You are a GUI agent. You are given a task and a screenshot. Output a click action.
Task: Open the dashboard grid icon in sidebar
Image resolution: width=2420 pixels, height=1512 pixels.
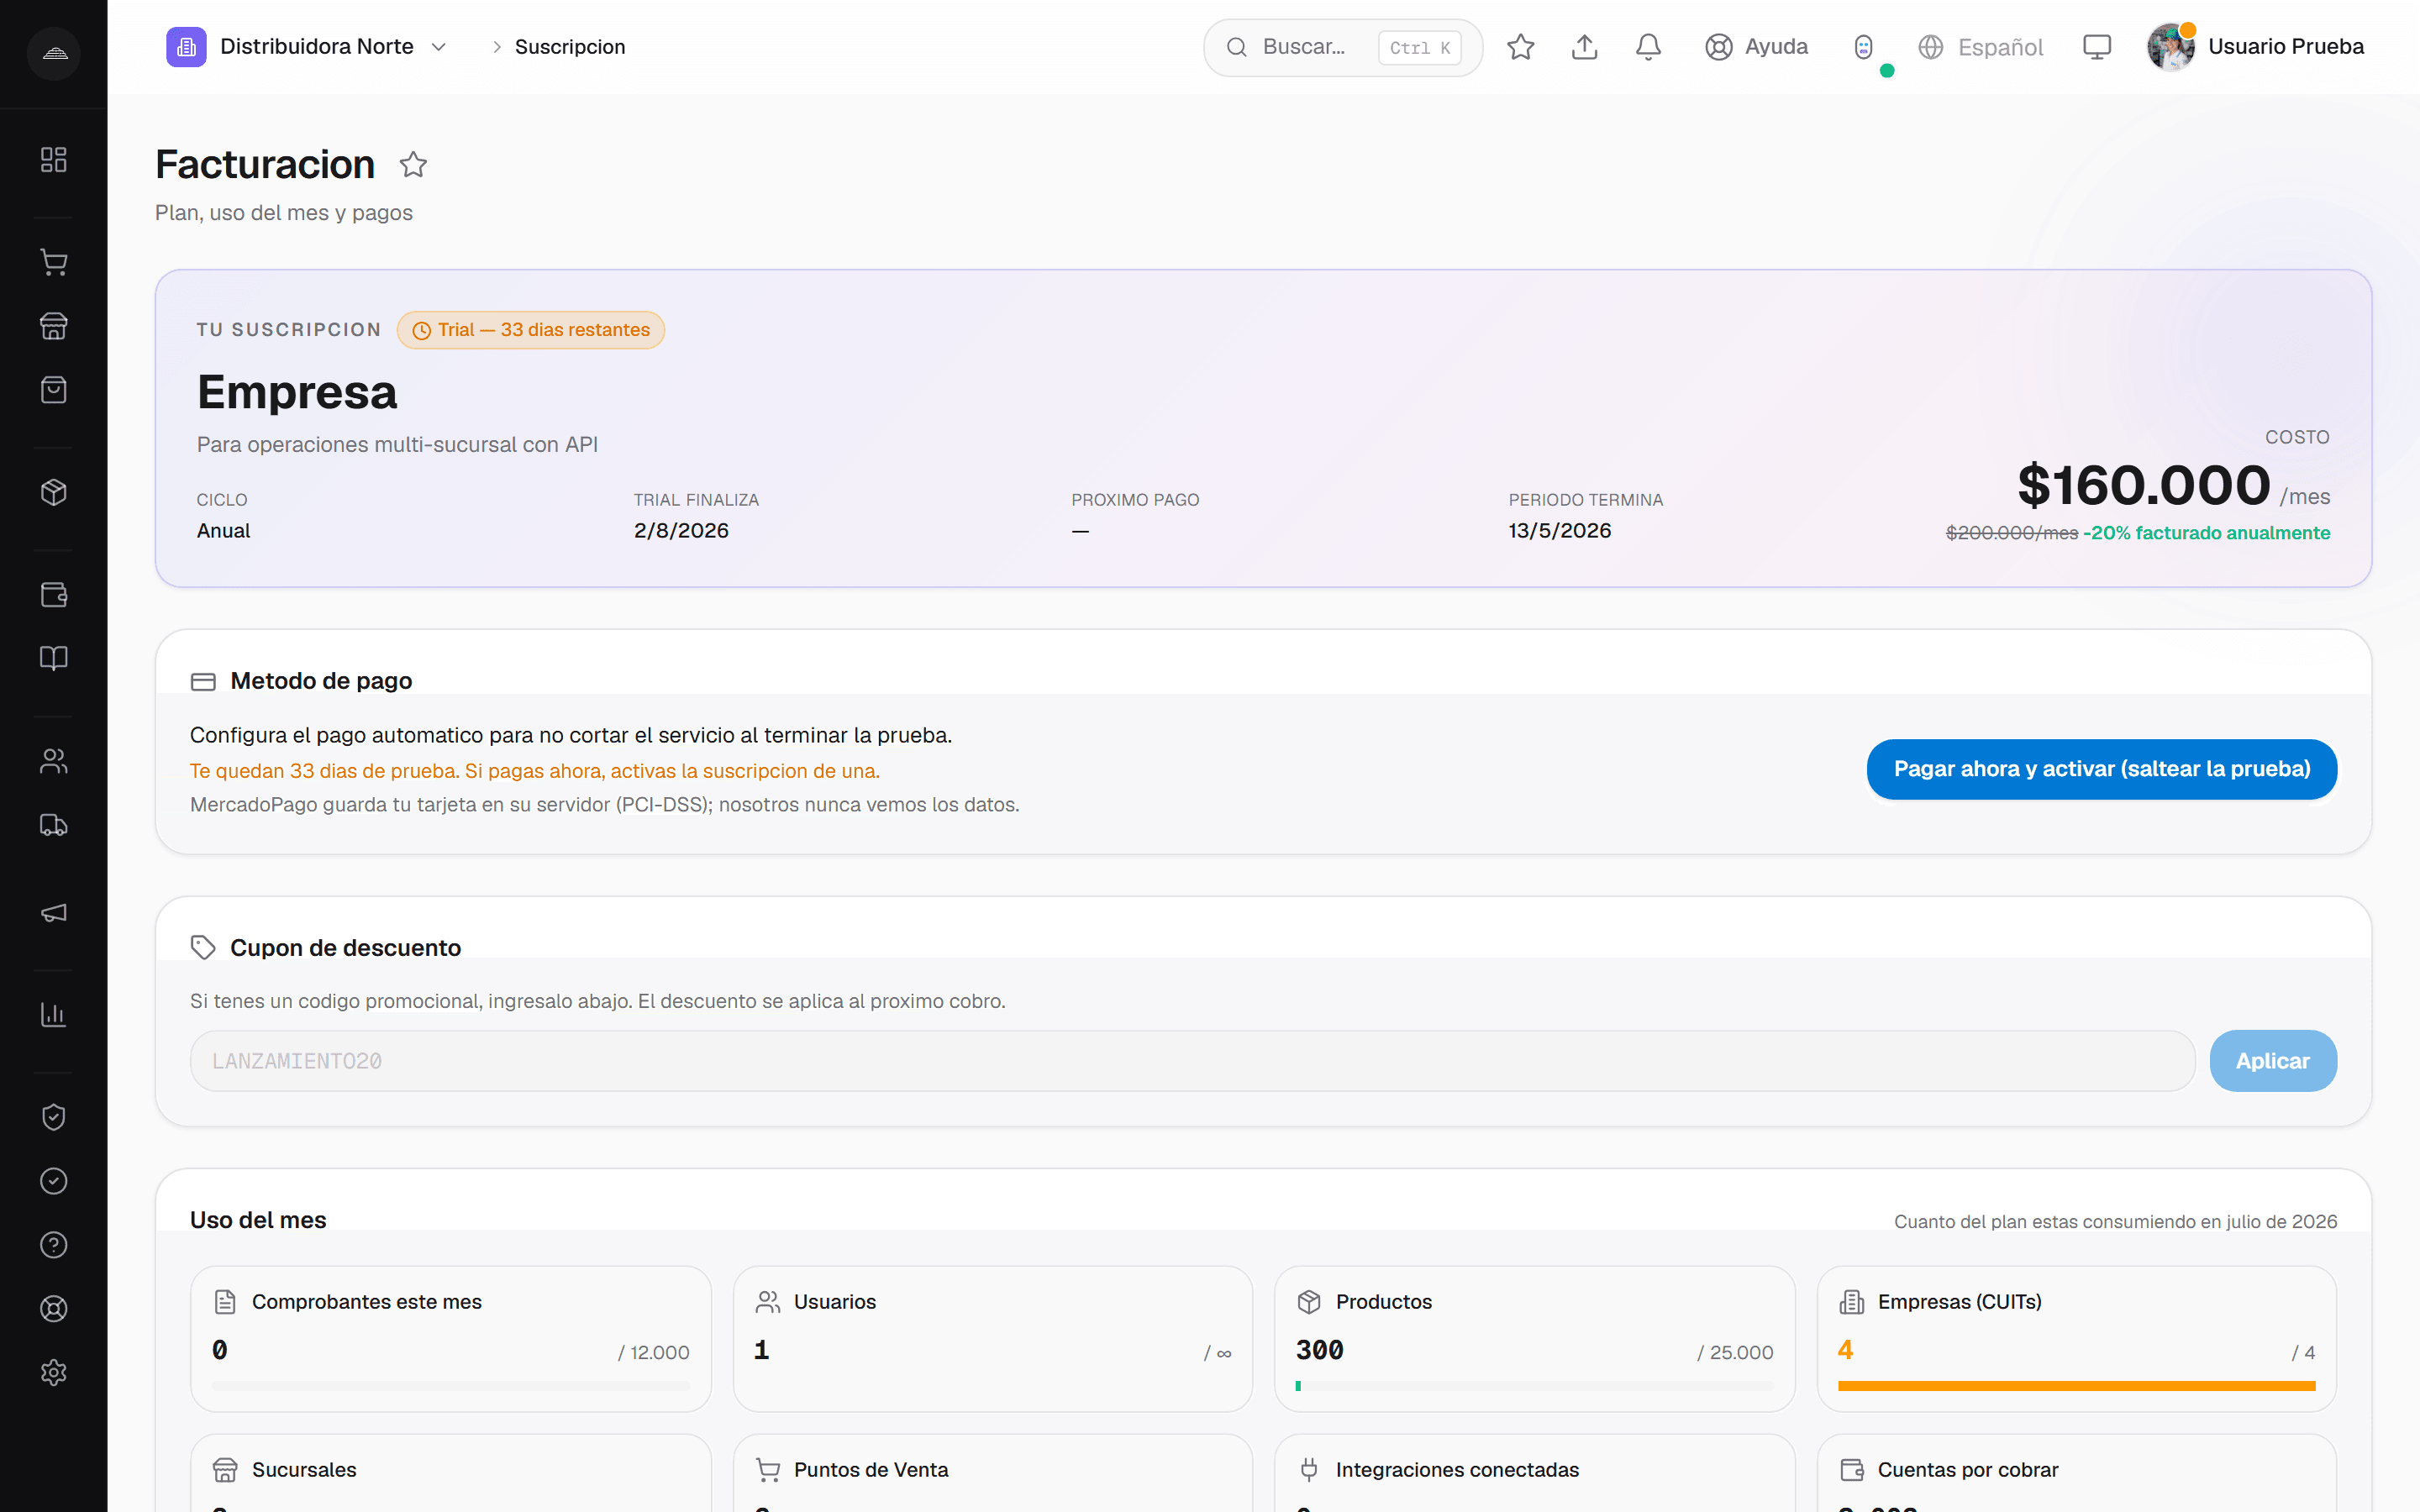pos(53,160)
